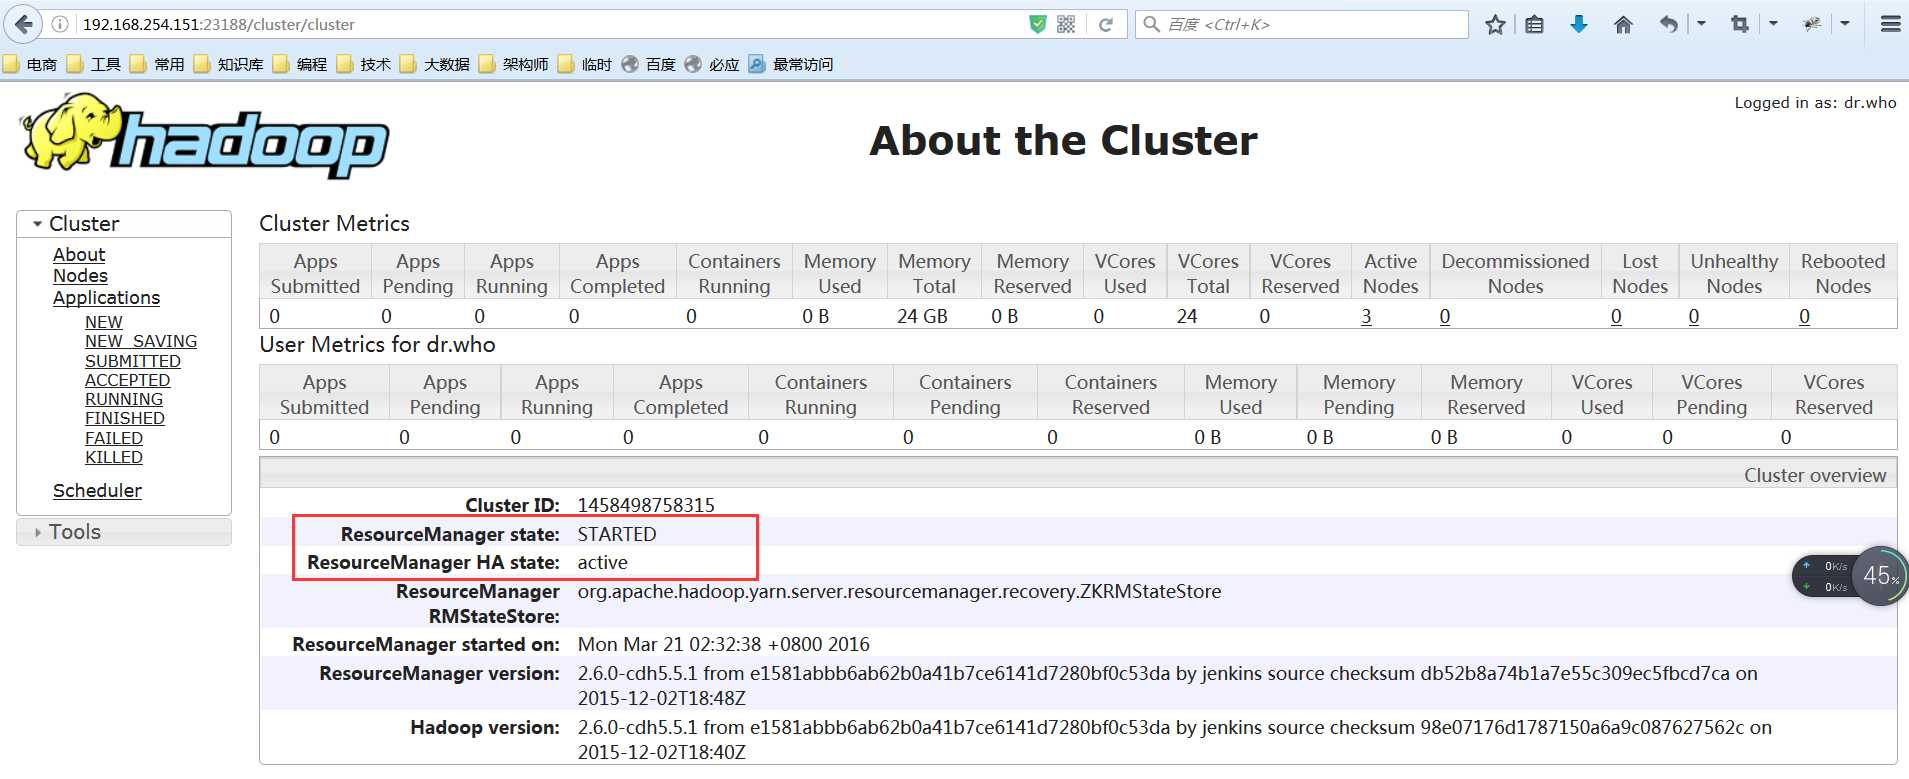Viewport: 1909px width, 779px height.
Task: Show bookmarks list icon
Action: [1534, 24]
